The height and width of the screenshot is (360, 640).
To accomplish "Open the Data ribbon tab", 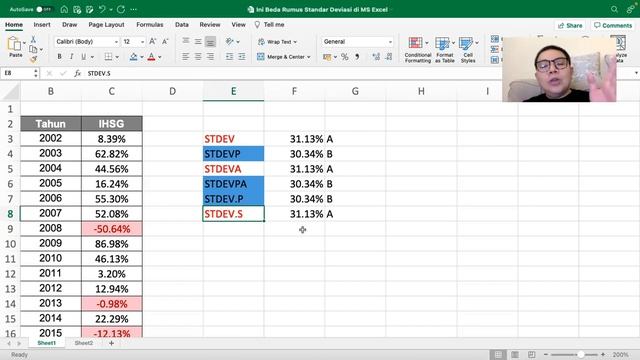I will pyautogui.click(x=182, y=24).
